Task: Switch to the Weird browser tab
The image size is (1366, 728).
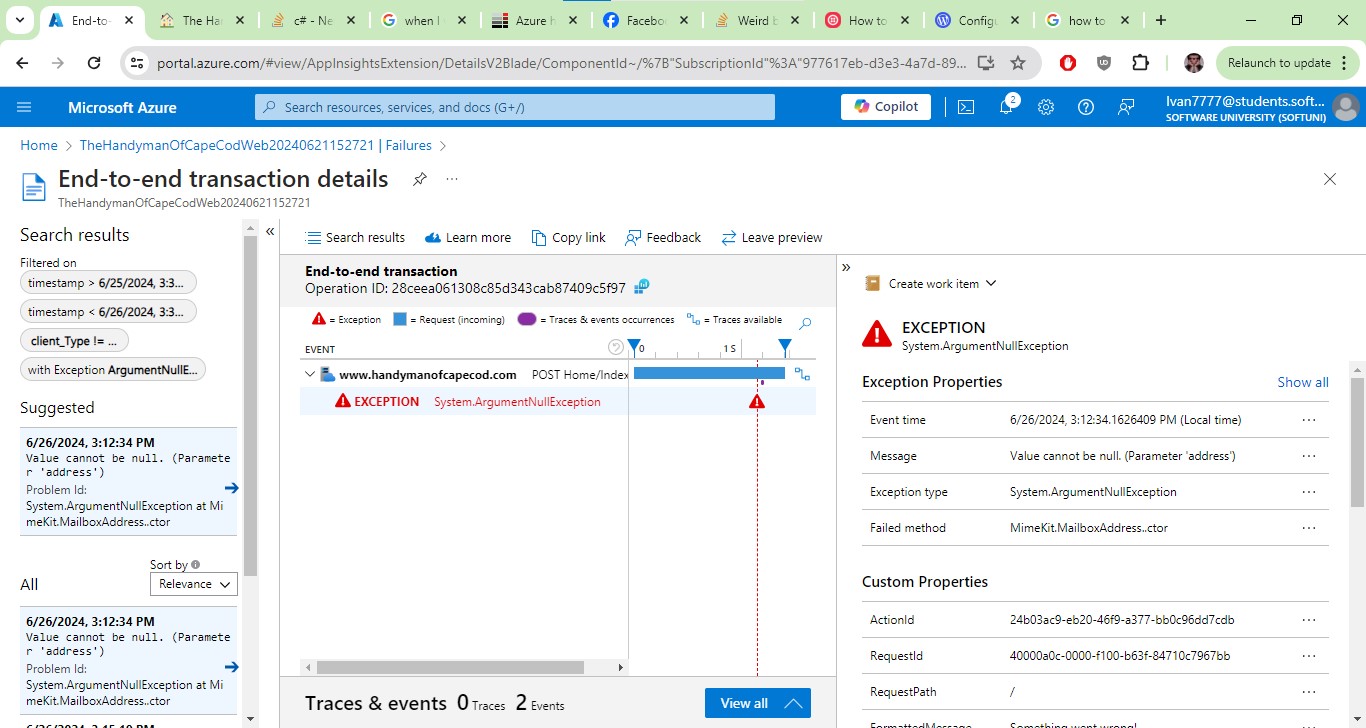Action: click(755, 20)
